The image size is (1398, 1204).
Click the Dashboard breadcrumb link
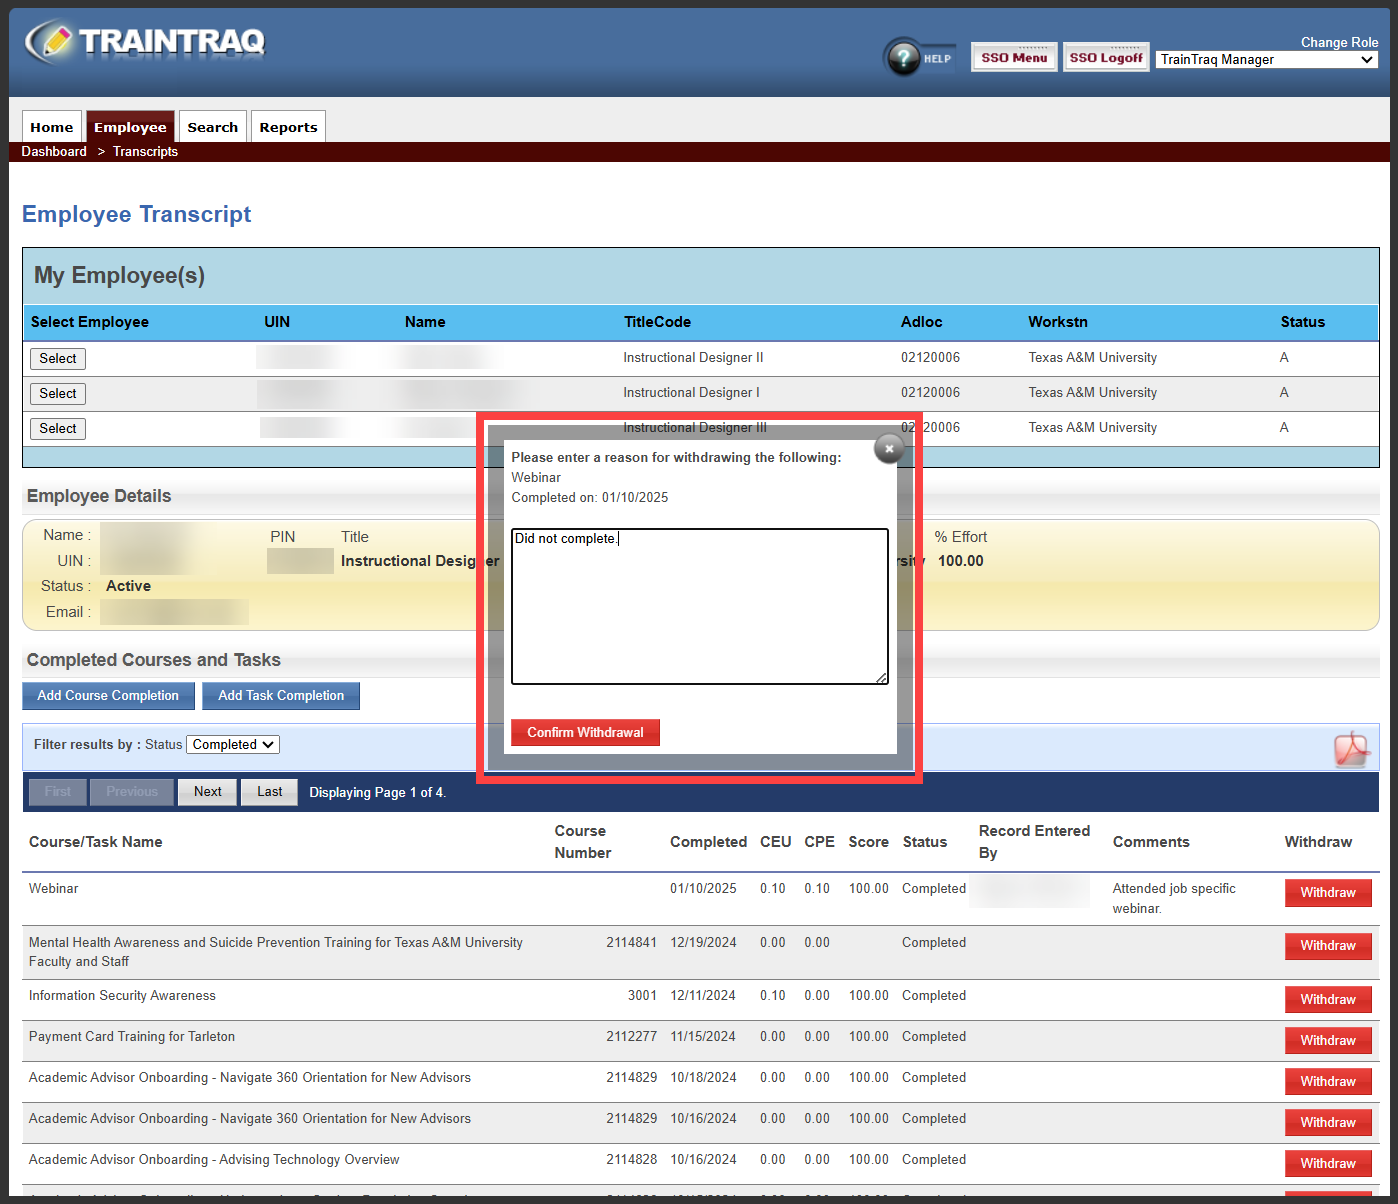53,151
